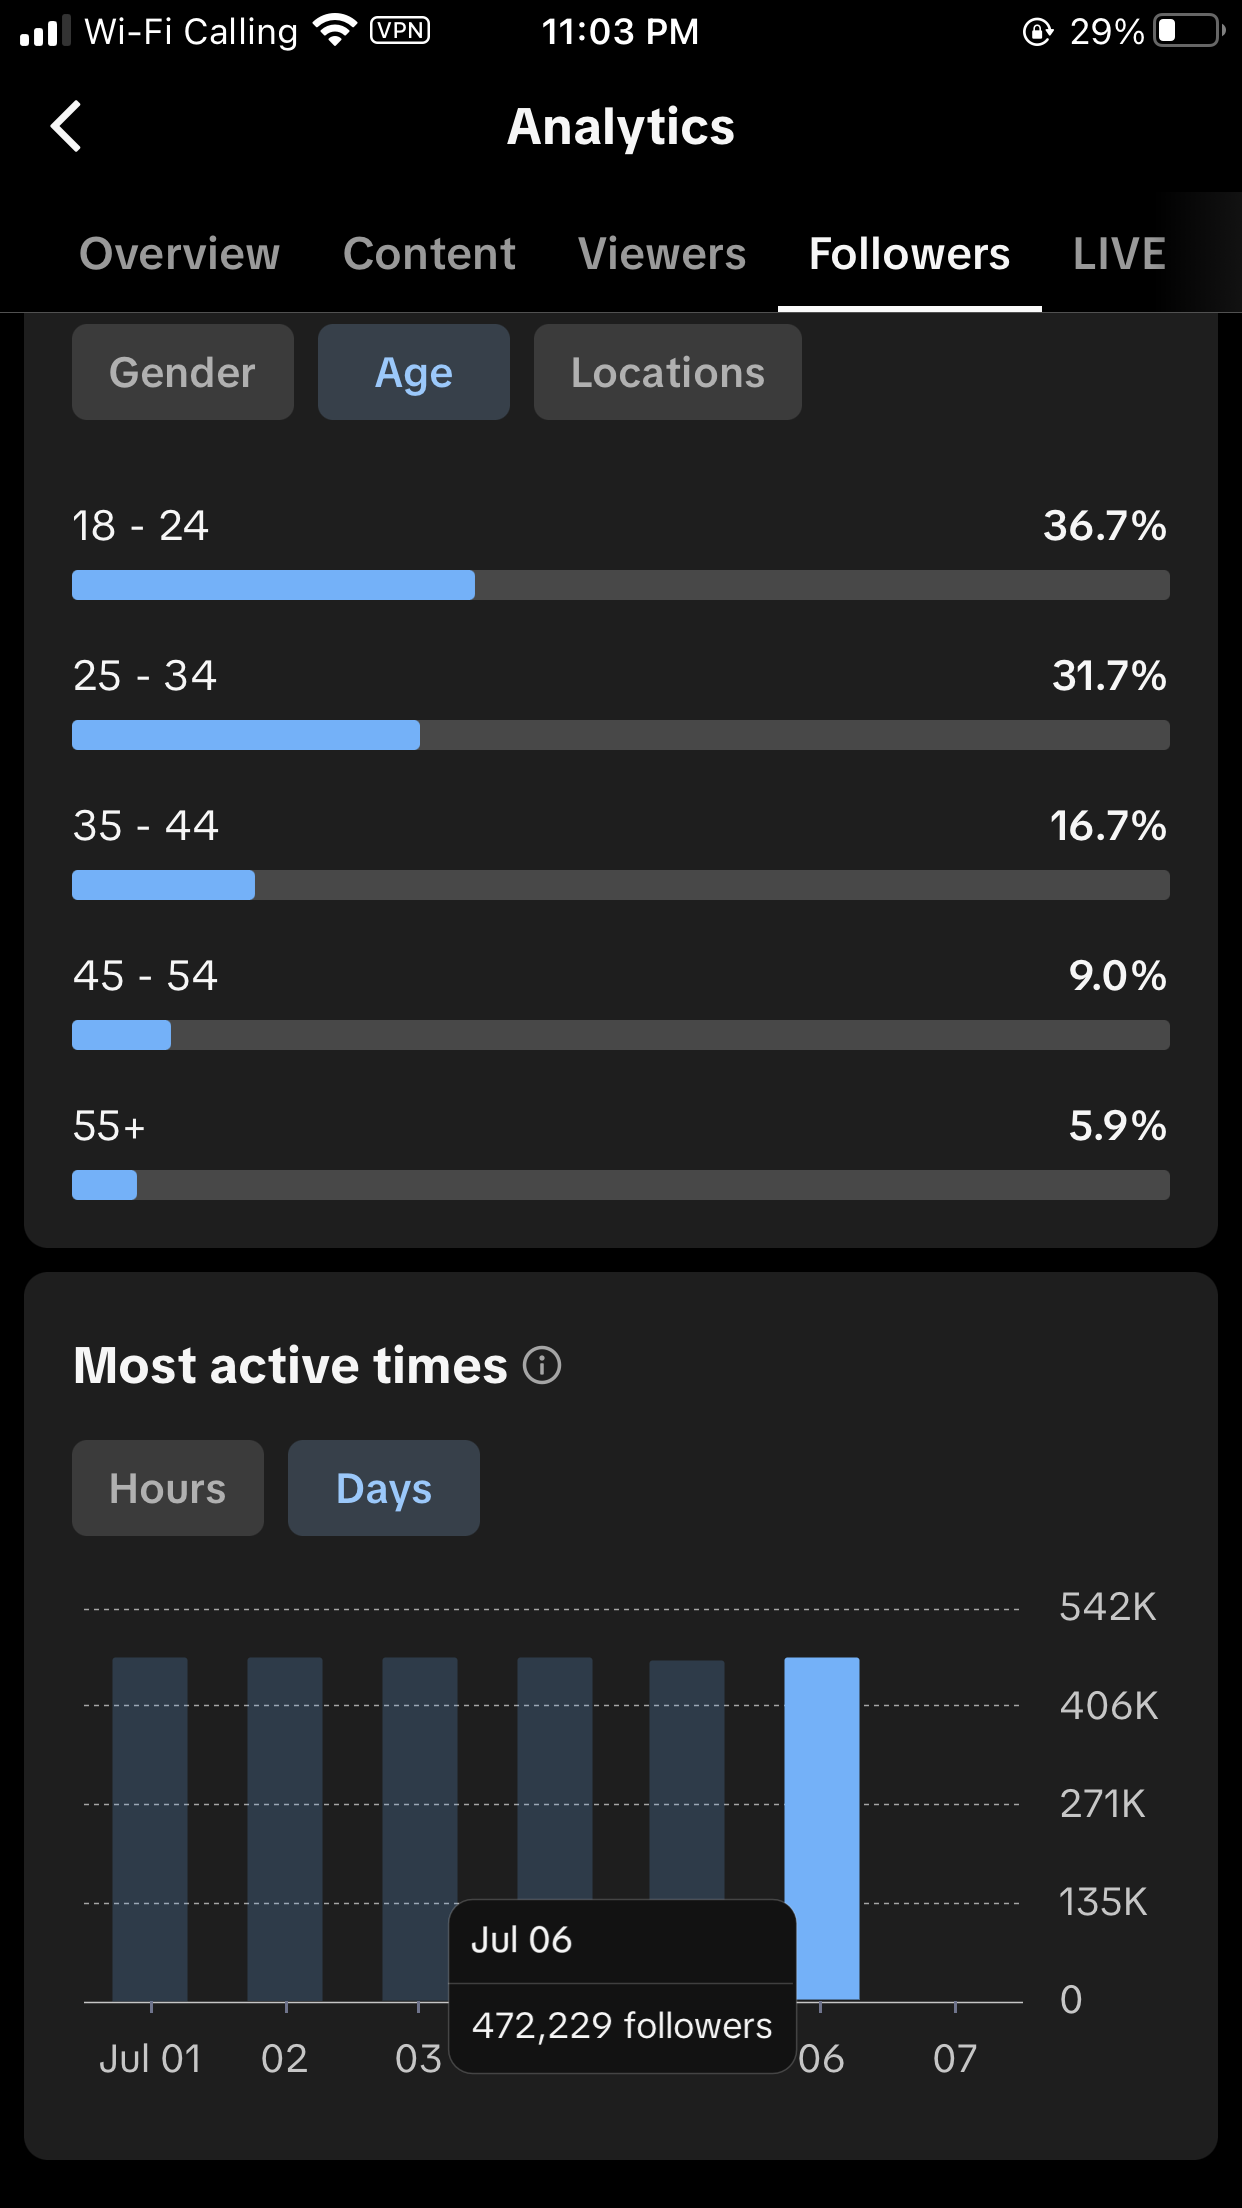Tap the VPN indicator in status bar
Viewport: 1242px width, 2208px height.
[x=400, y=31]
